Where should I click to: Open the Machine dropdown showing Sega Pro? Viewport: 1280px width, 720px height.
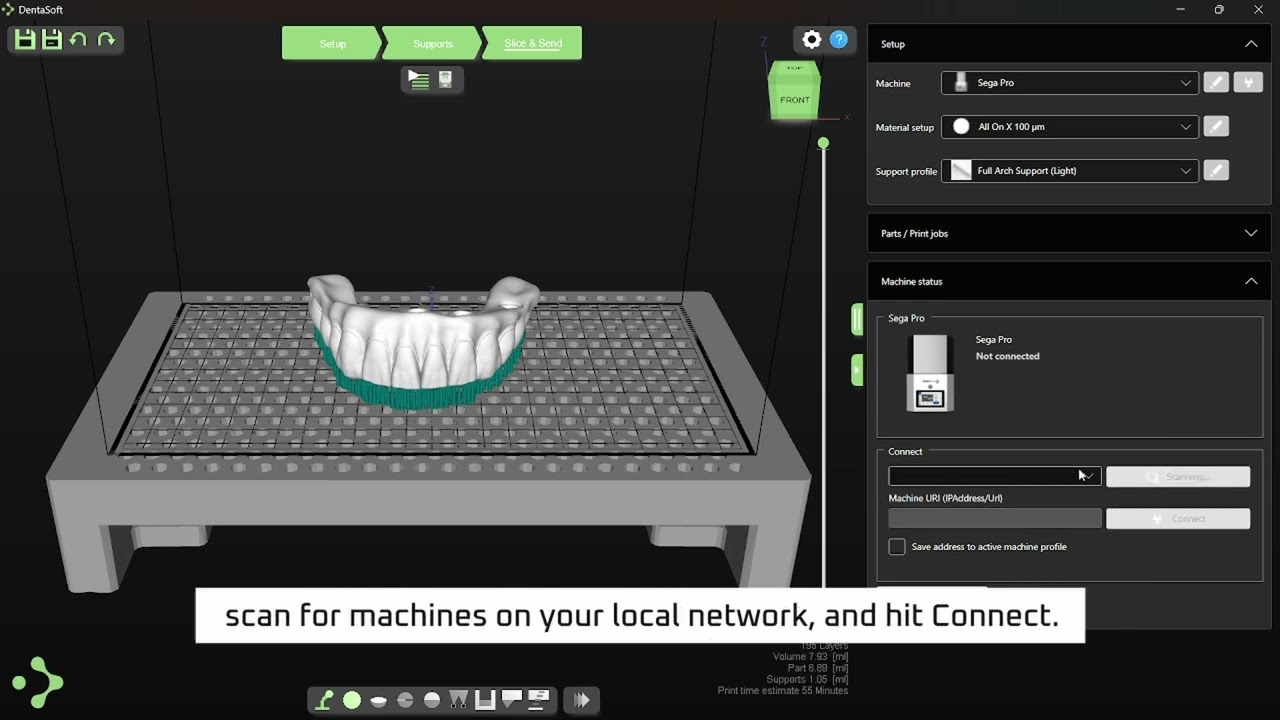[x=1069, y=83]
